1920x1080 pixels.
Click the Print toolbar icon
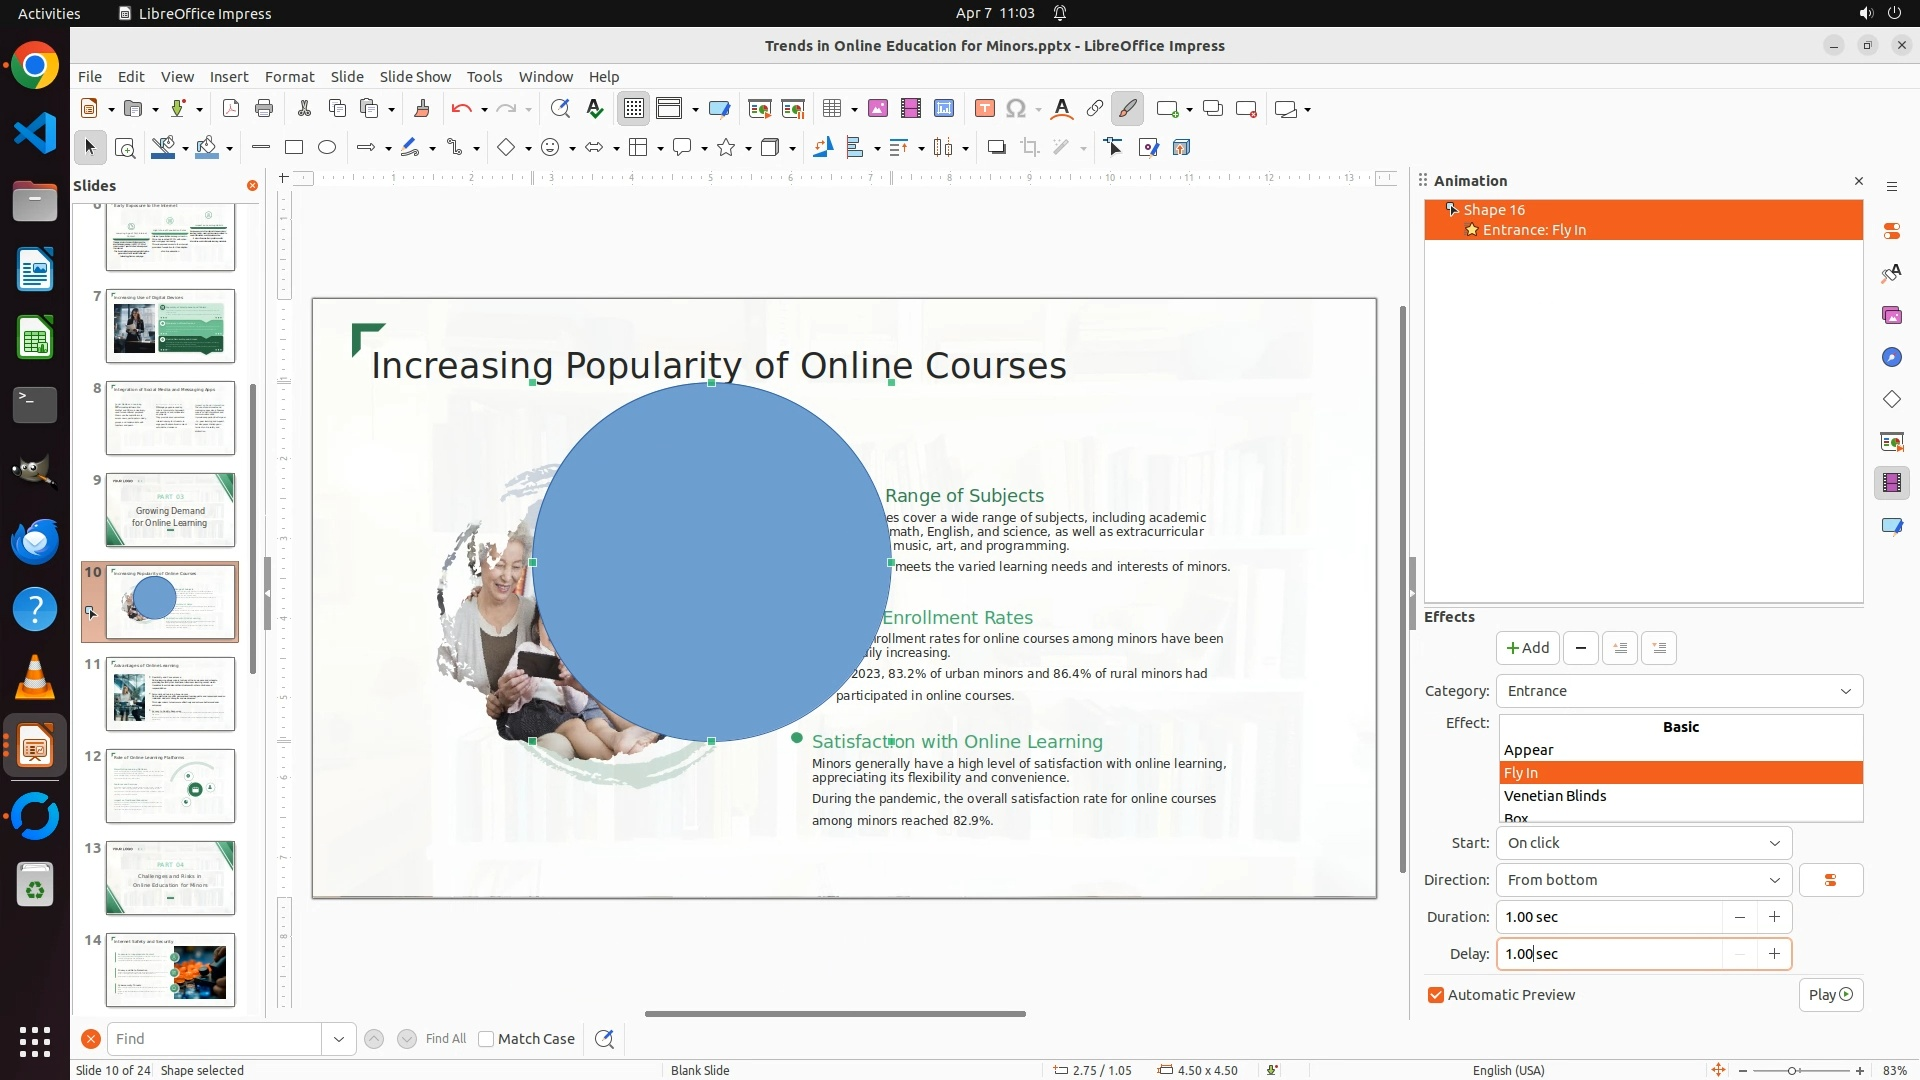point(264,109)
